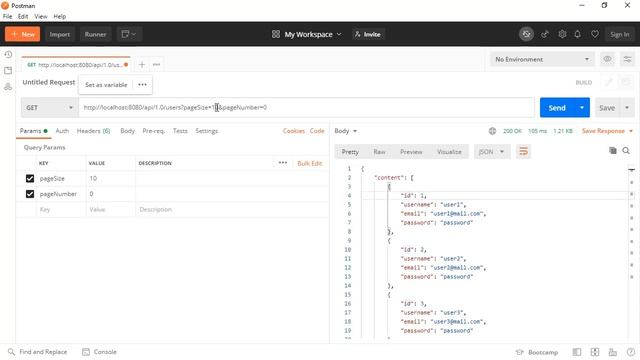This screenshot has width=640, height=360.
Task: Open the GET method dropdown
Action: [x=49, y=108]
